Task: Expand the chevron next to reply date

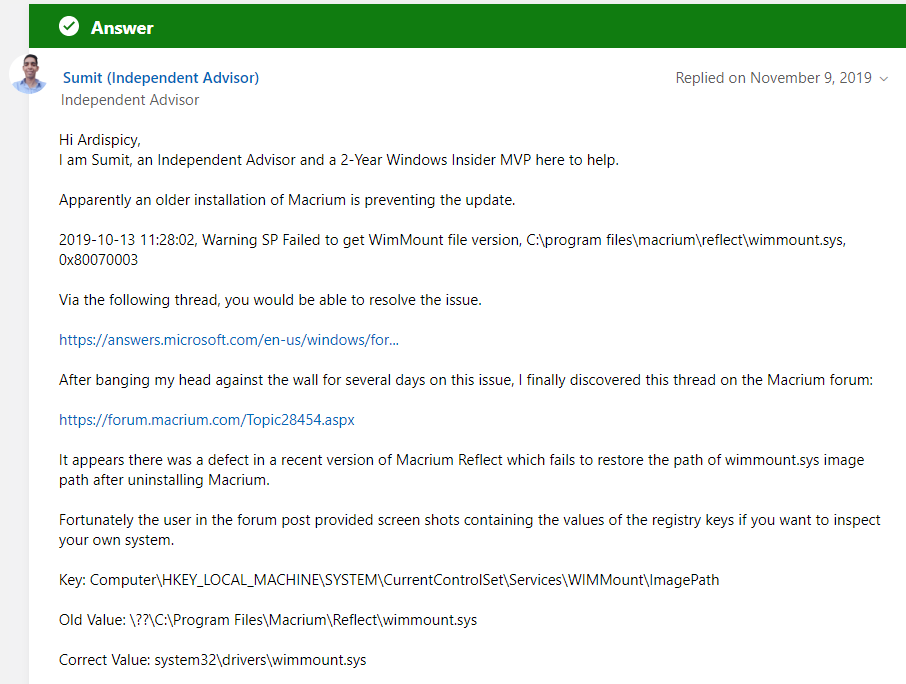Action: pyautogui.click(x=883, y=79)
